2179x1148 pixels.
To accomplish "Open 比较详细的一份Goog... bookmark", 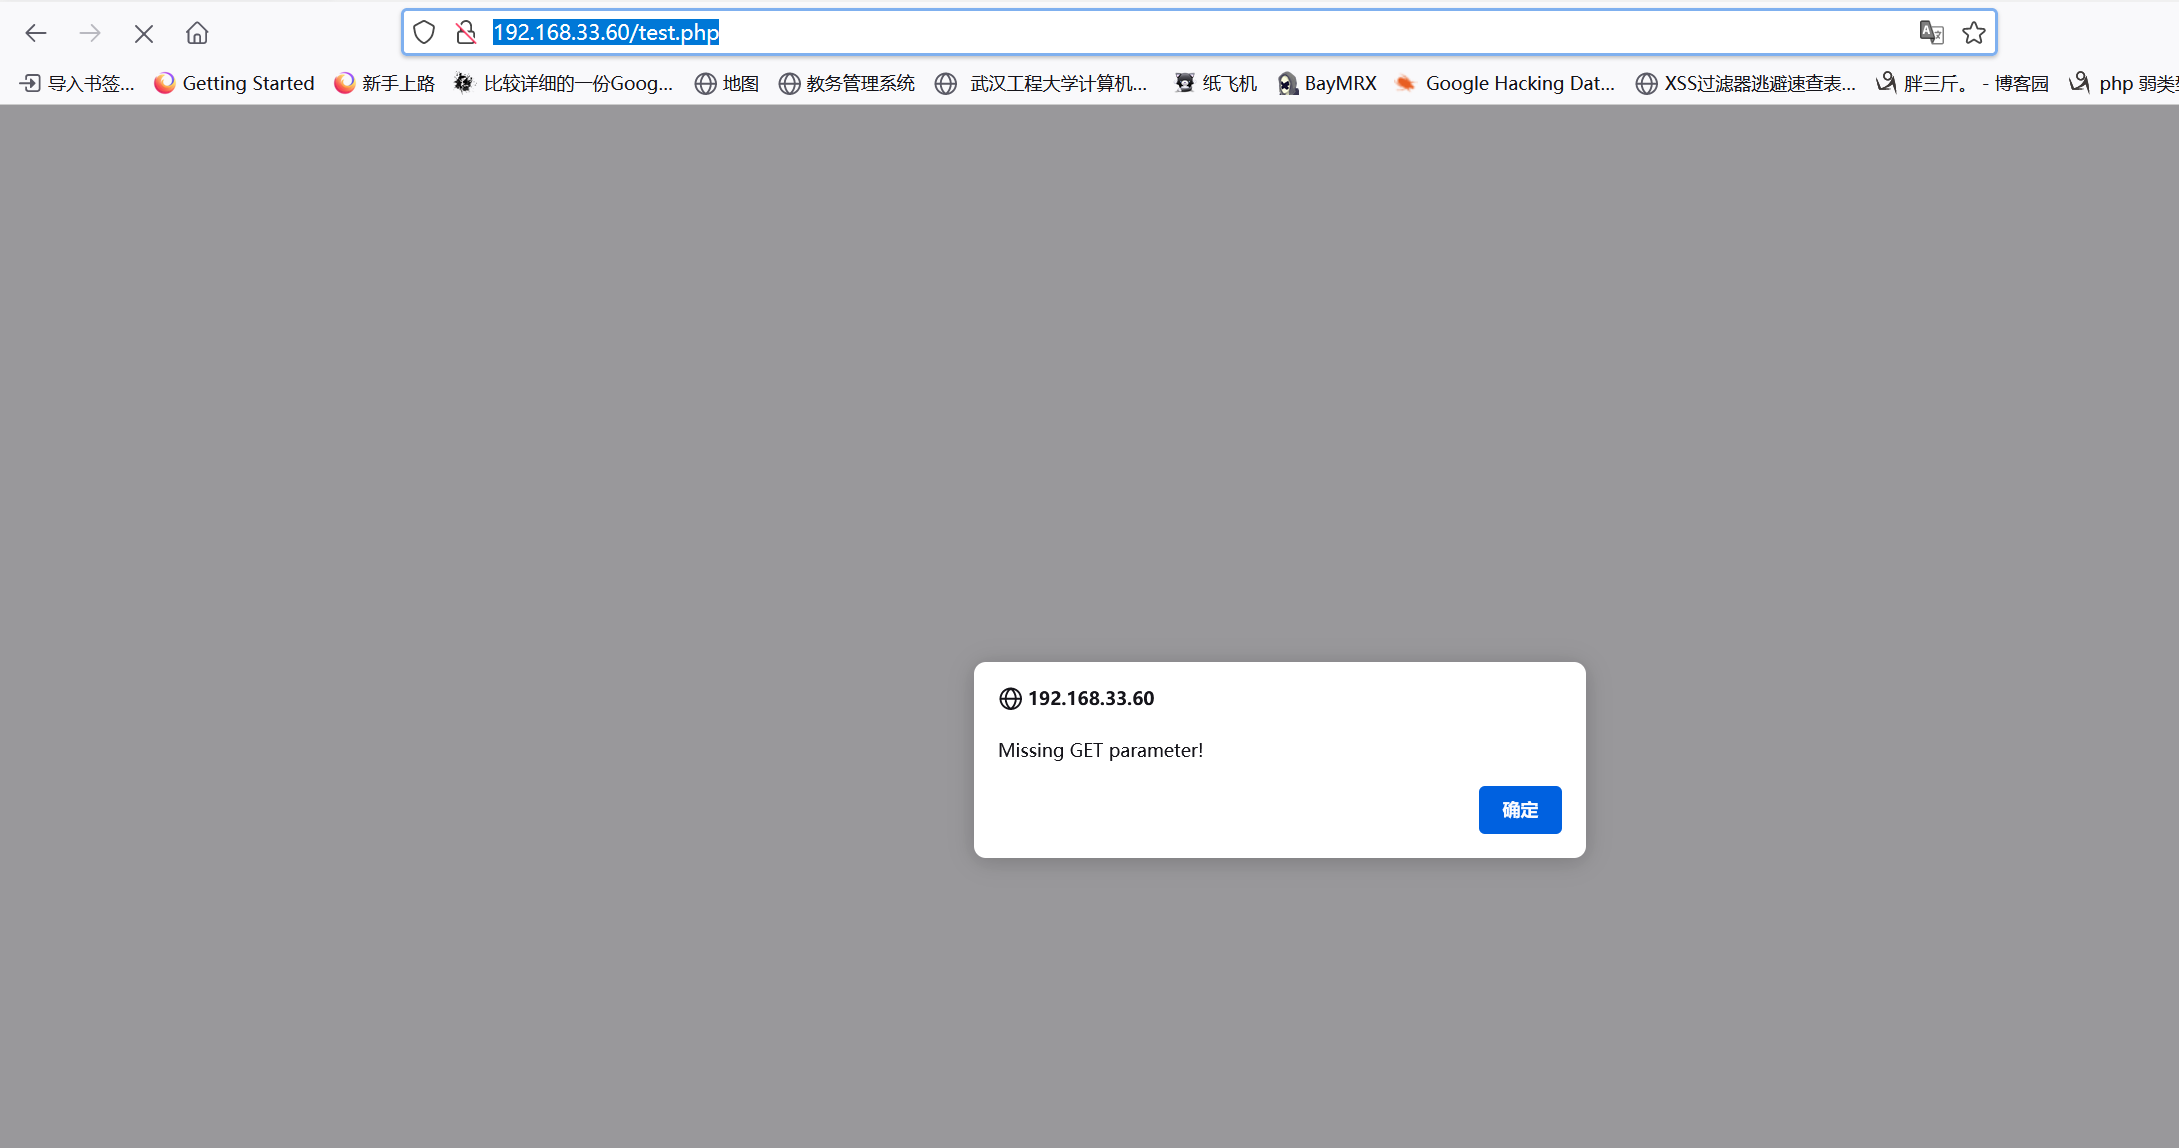I will pyautogui.click(x=563, y=83).
